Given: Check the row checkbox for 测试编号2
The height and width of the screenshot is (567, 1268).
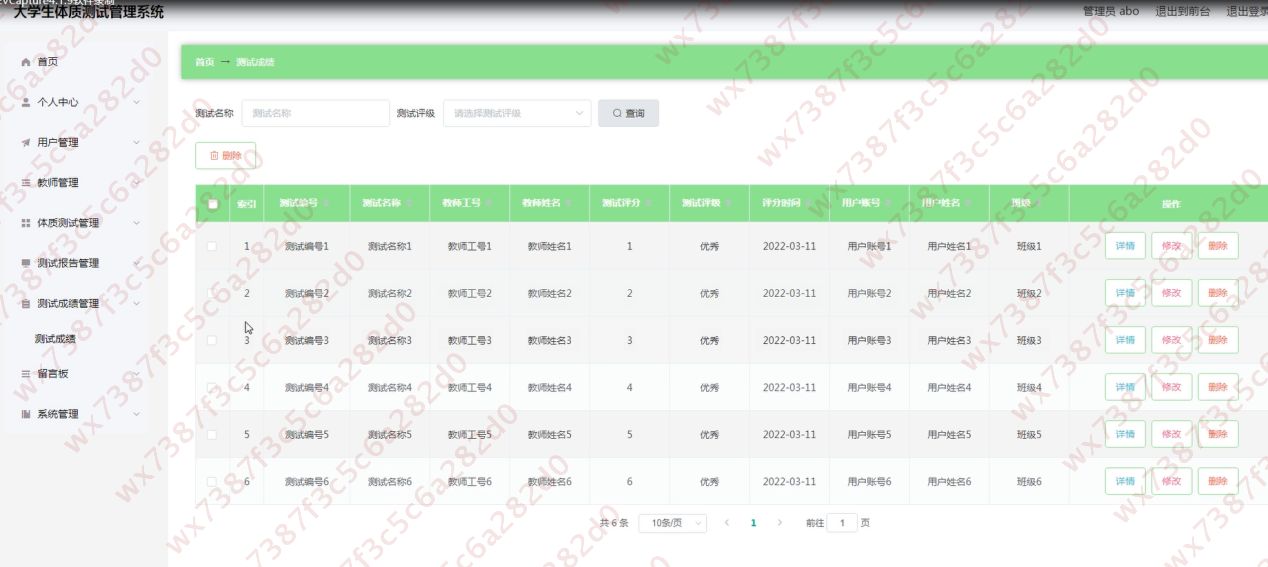Looking at the screenshot, I should click(x=212, y=293).
